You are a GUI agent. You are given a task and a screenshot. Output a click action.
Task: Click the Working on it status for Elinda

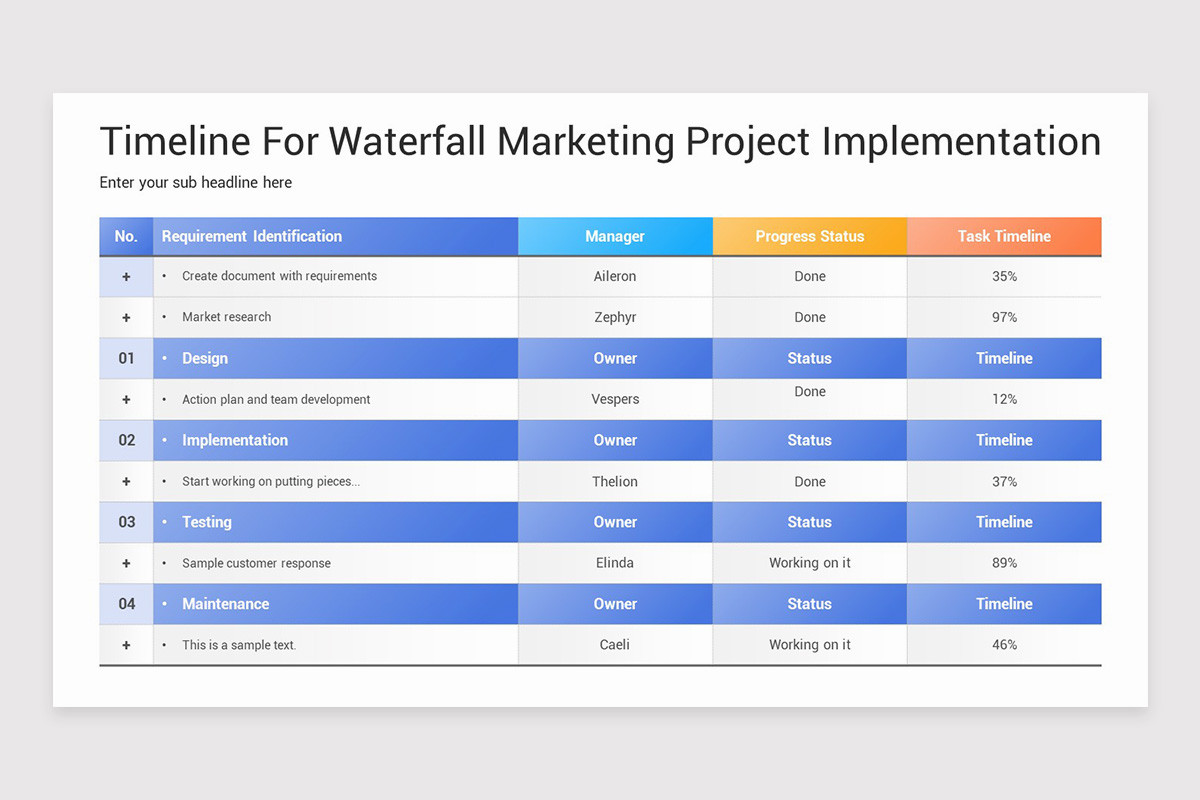[809, 563]
